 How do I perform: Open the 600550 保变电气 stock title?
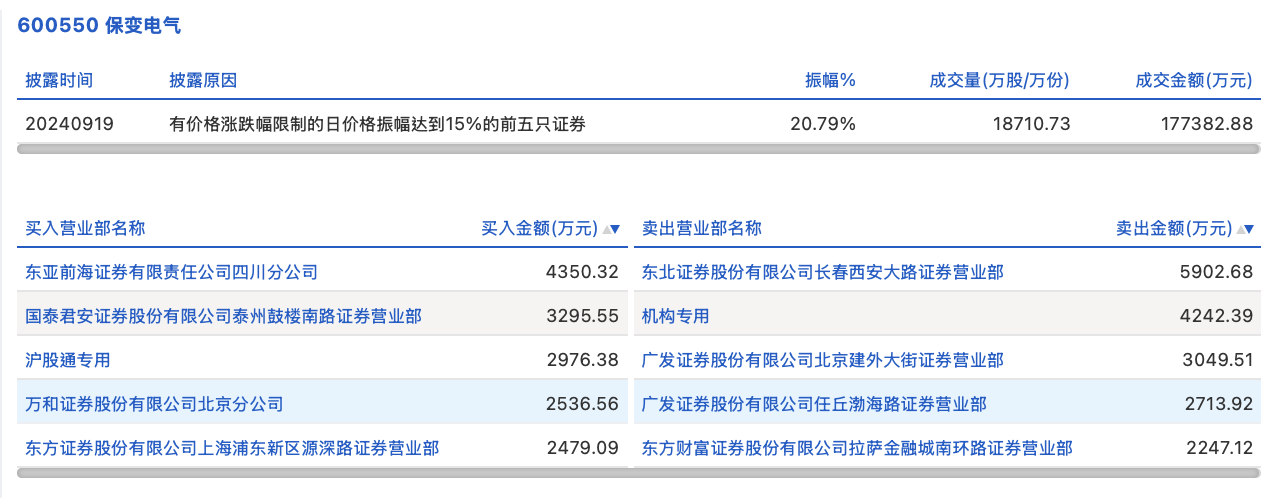click(x=99, y=26)
